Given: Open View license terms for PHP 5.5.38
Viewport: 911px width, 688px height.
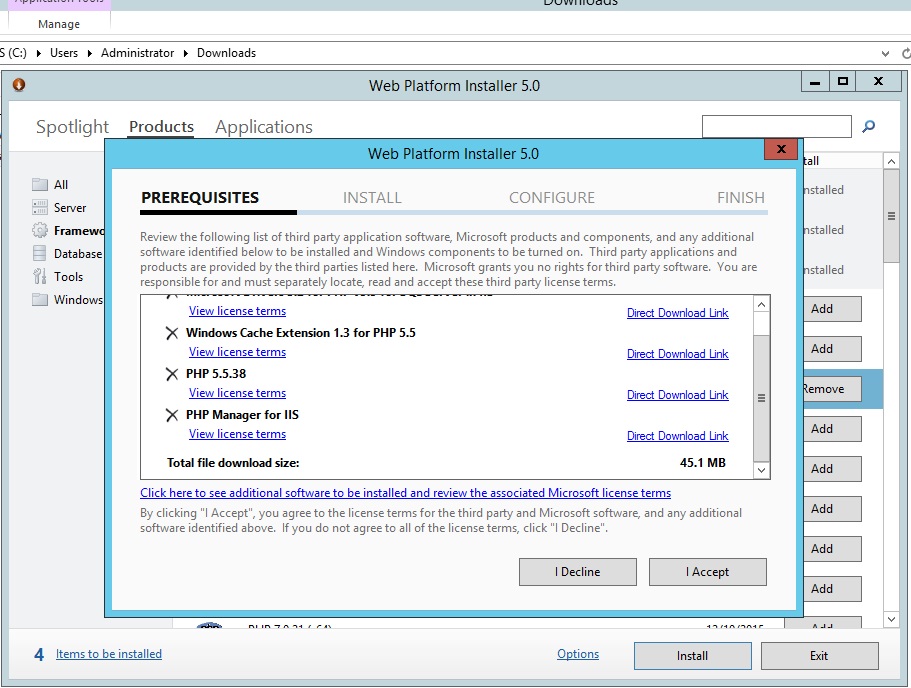Looking at the screenshot, I should [237, 393].
